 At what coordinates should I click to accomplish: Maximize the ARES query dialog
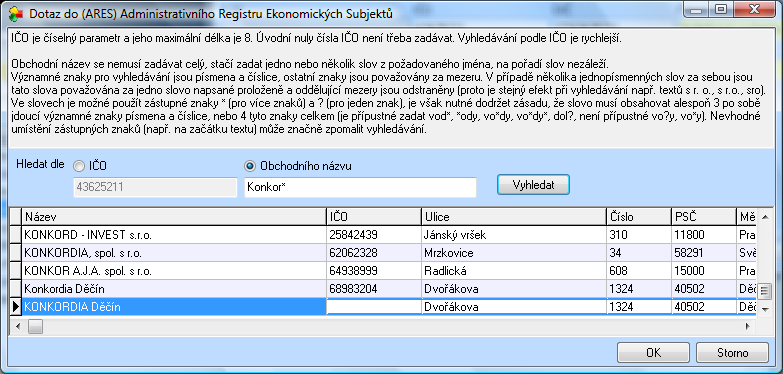click(x=721, y=9)
